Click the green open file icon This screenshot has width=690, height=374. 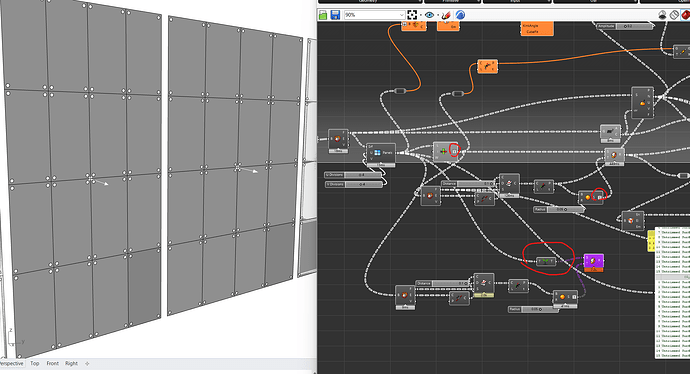[323, 15]
